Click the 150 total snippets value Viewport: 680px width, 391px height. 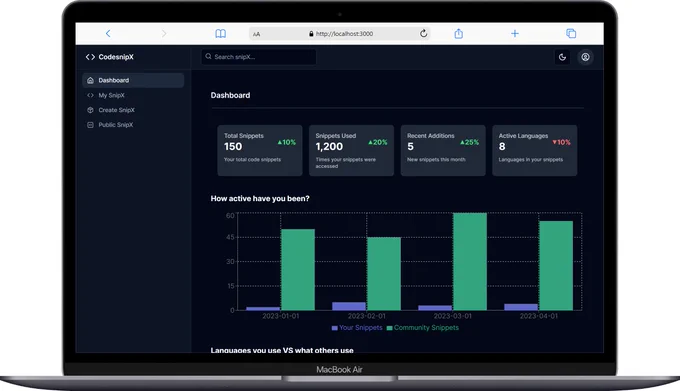(233, 147)
